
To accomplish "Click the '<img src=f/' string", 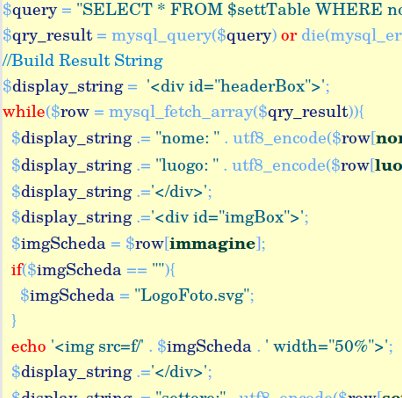I will click(97, 347).
